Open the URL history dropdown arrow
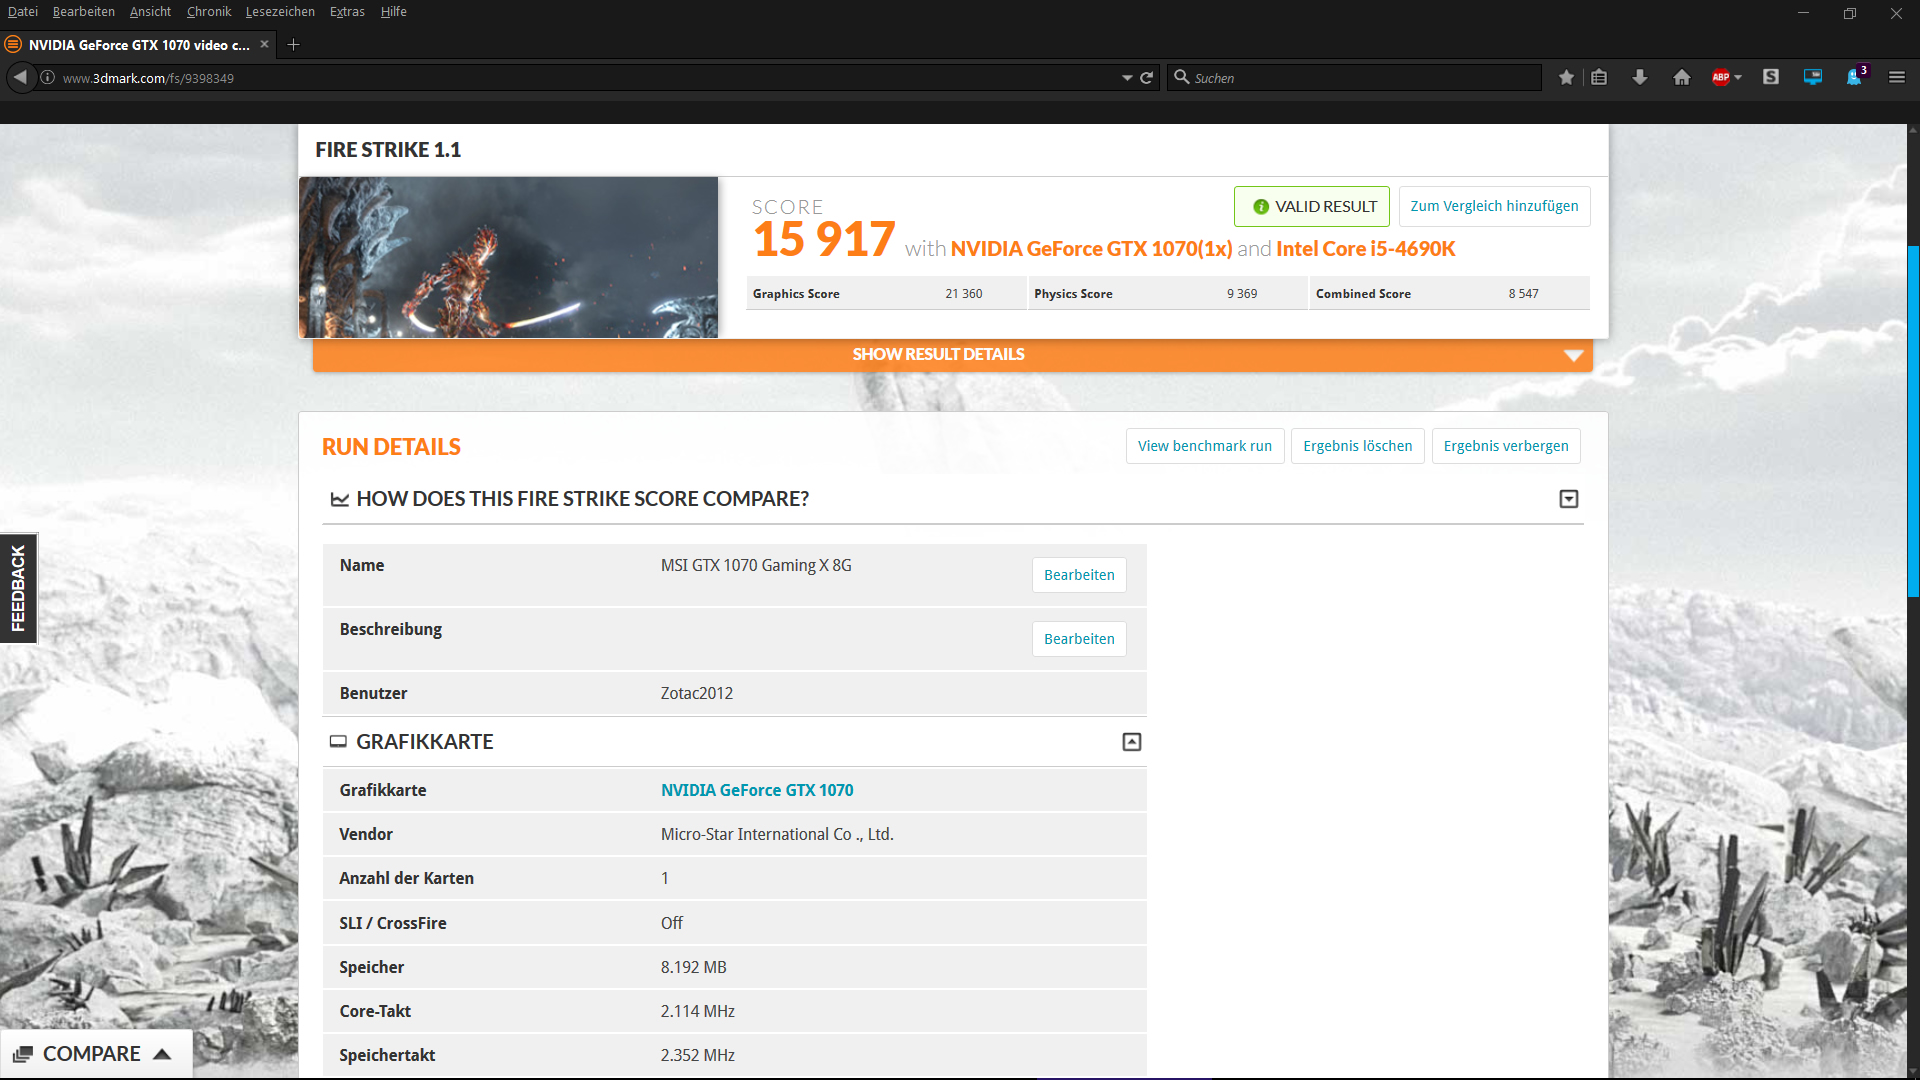1920x1080 pixels. point(1127,78)
